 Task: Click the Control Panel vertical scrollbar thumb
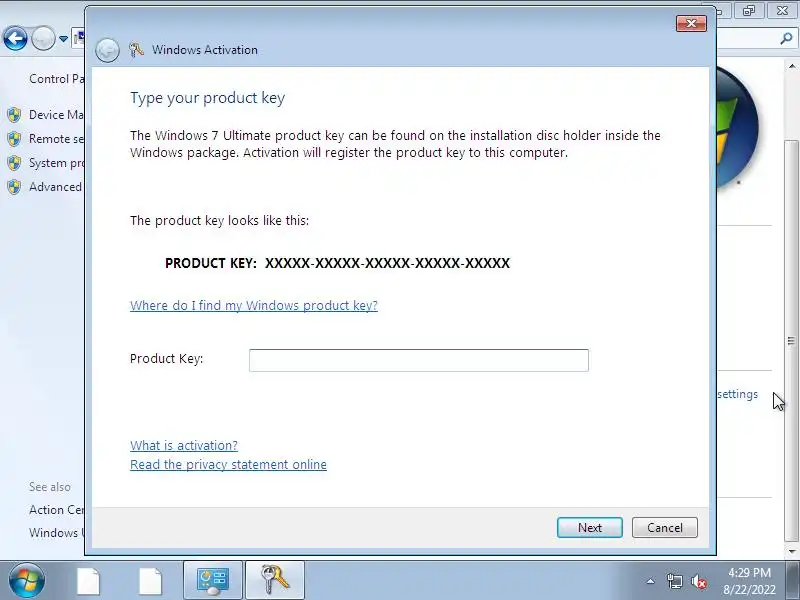point(791,340)
